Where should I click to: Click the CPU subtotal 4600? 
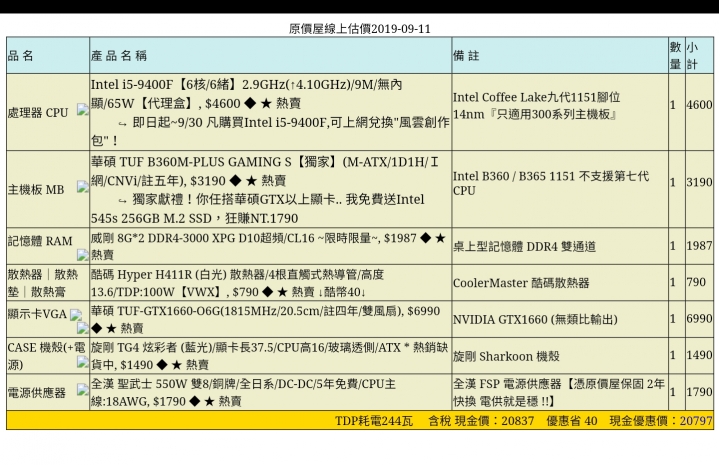click(x=699, y=105)
